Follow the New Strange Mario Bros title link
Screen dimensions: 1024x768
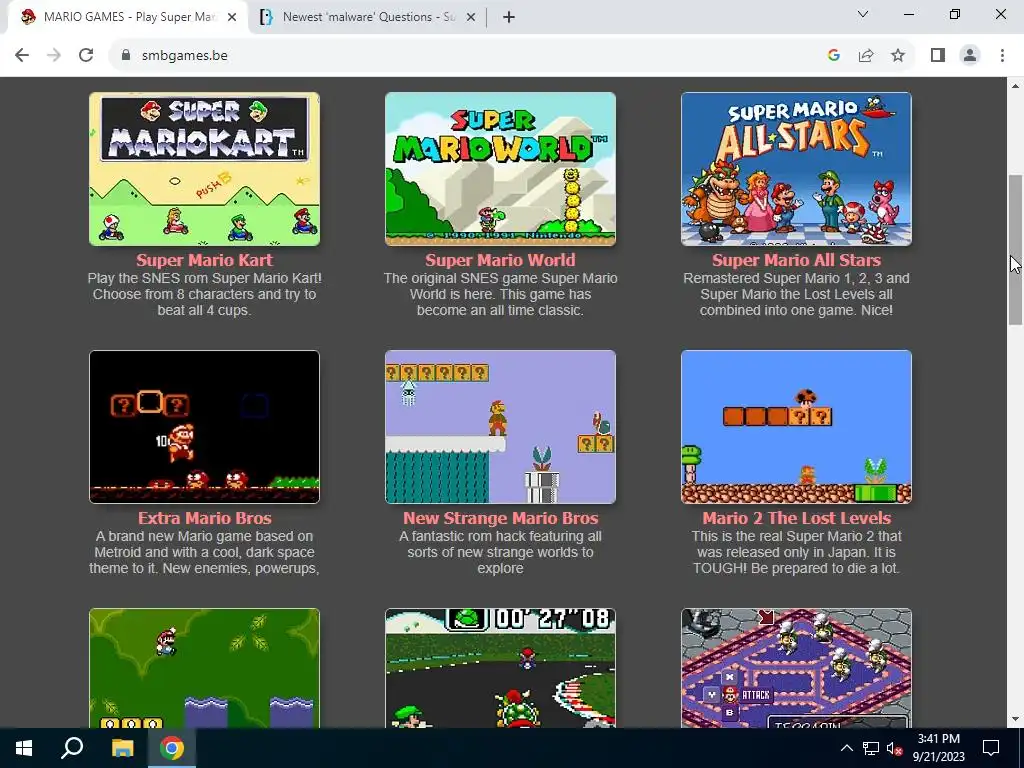point(500,518)
